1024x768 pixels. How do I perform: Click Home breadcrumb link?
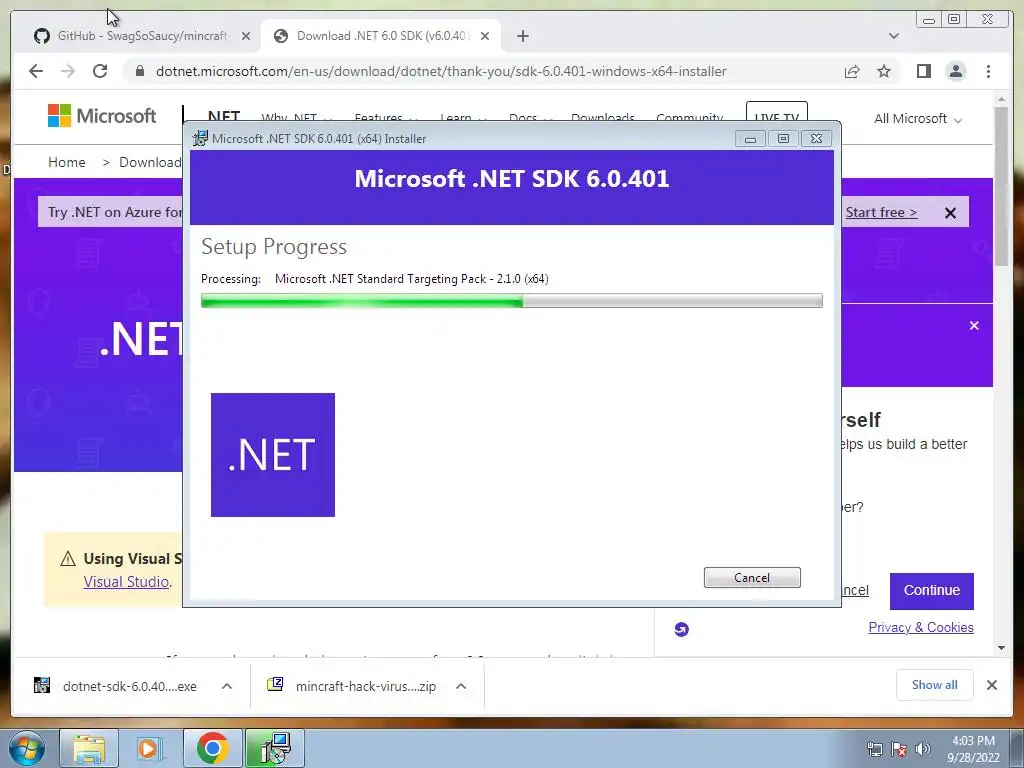(x=67, y=162)
